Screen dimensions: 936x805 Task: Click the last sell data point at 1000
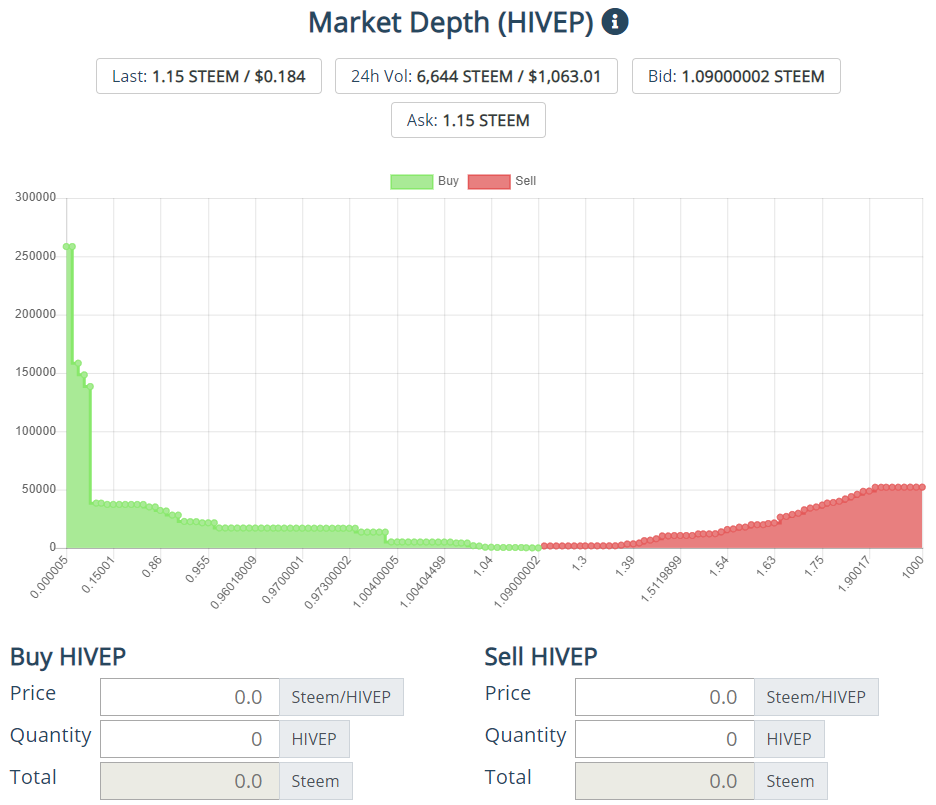tap(922, 487)
